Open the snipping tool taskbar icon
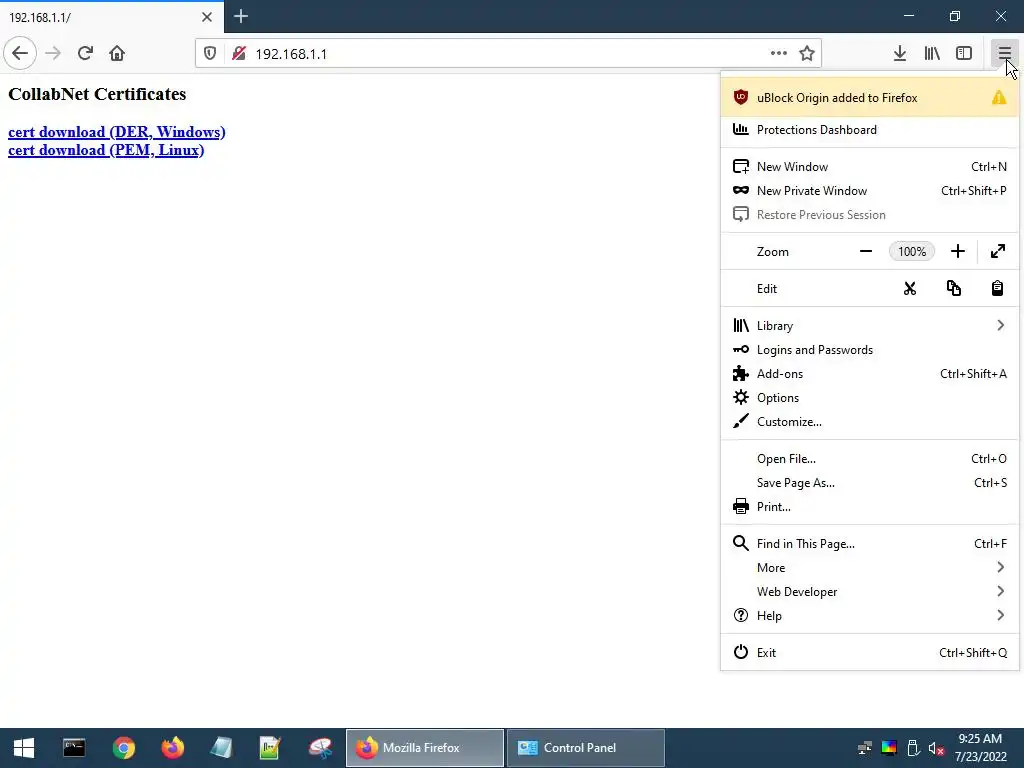The height and width of the screenshot is (768, 1024). click(320, 748)
